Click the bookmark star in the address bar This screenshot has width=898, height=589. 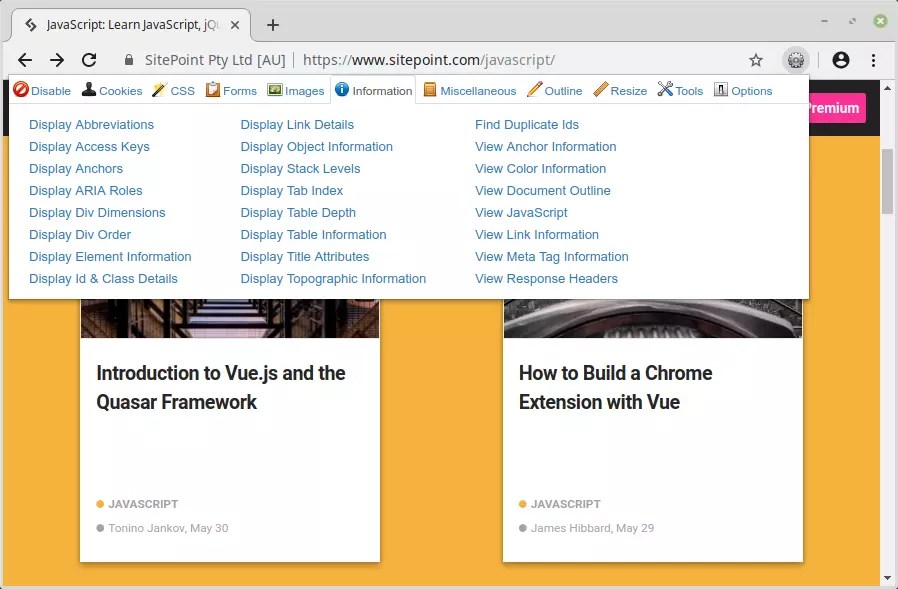coord(757,60)
